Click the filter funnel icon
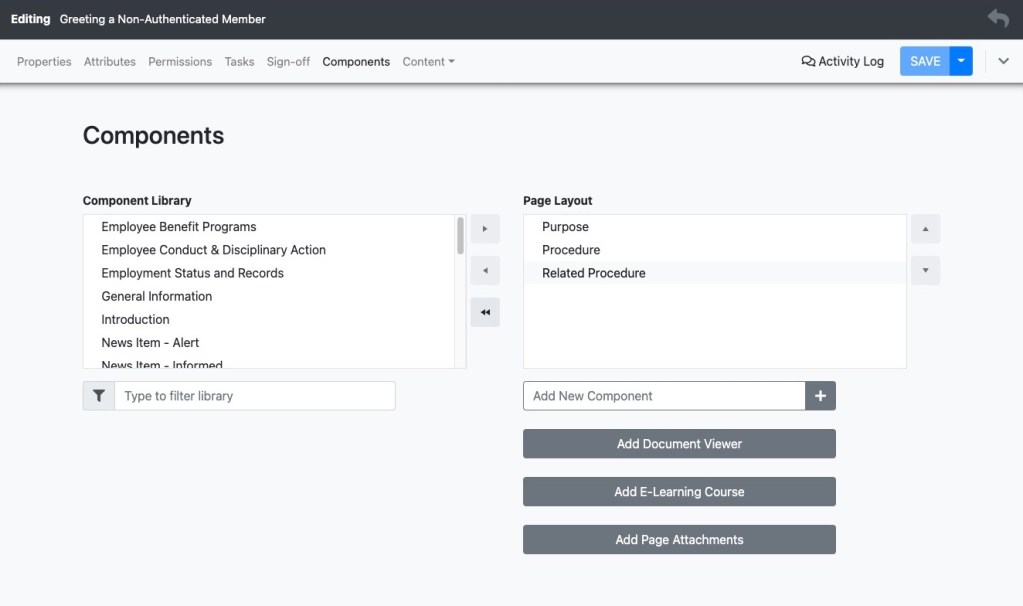1023x606 pixels. tap(97, 395)
